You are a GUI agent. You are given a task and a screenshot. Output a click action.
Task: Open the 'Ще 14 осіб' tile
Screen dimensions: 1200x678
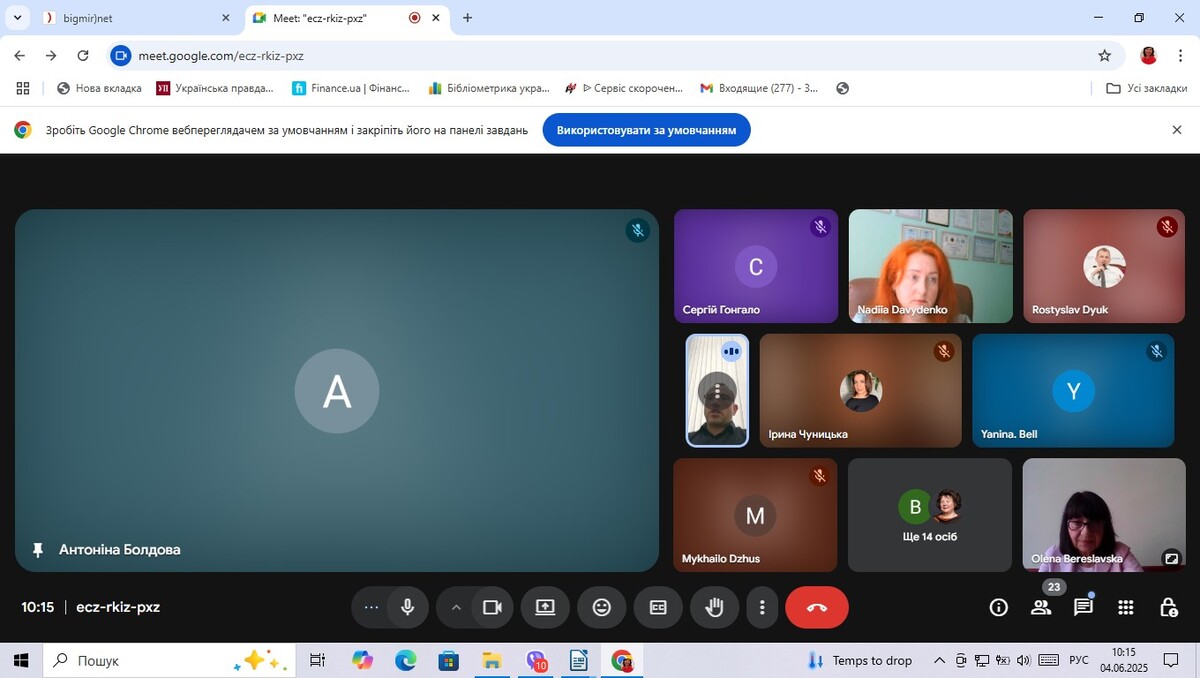930,515
